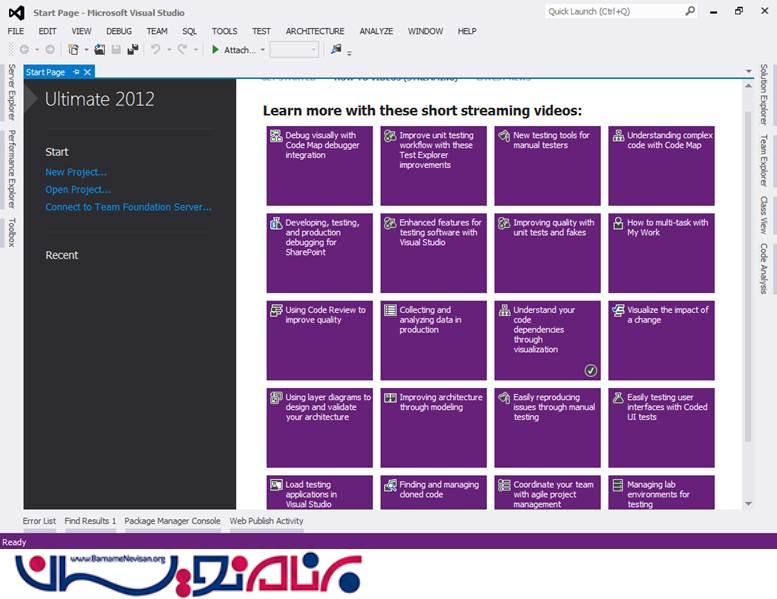Switch to Package Manager Console tab
Image resolution: width=777 pixels, height=599 pixels.
(x=172, y=521)
